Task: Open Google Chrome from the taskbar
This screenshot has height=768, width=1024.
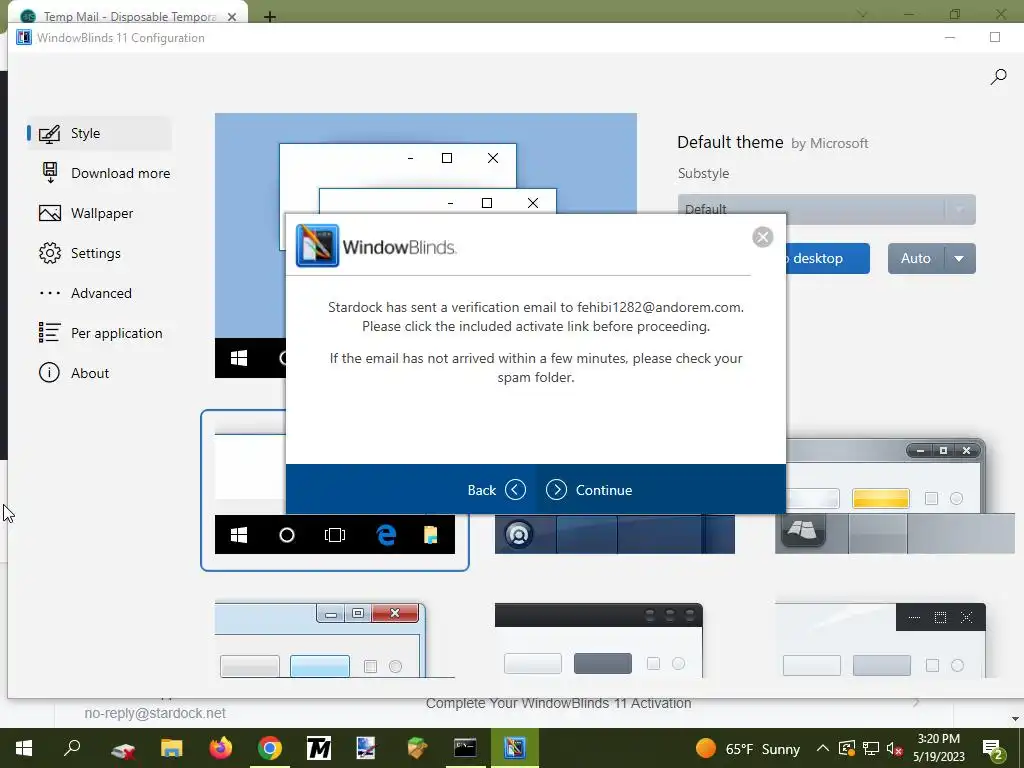Action: click(270, 748)
